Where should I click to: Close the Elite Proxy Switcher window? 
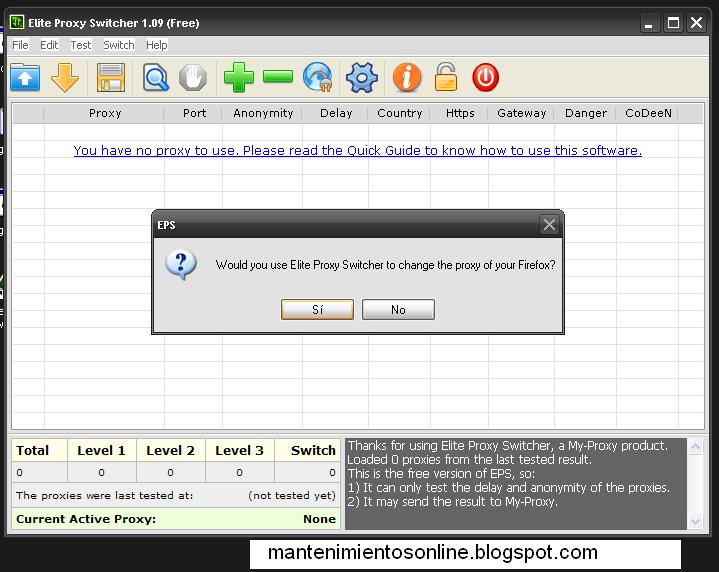pyautogui.click(x=697, y=23)
